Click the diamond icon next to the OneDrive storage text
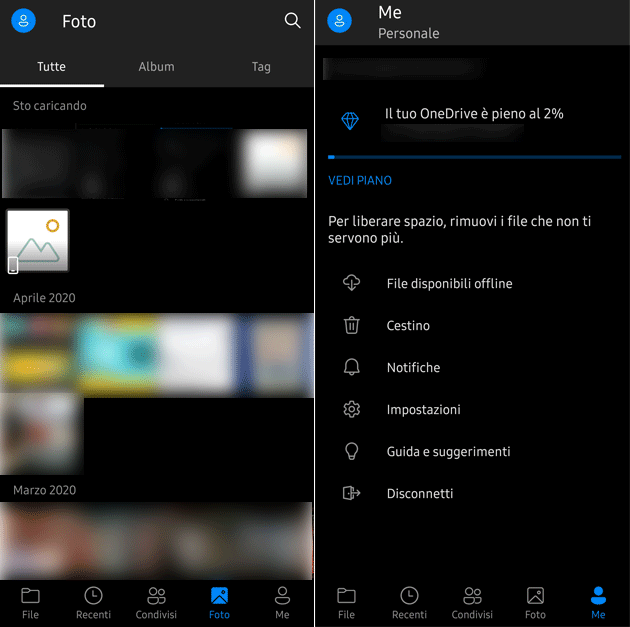The image size is (630, 627). [350, 121]
